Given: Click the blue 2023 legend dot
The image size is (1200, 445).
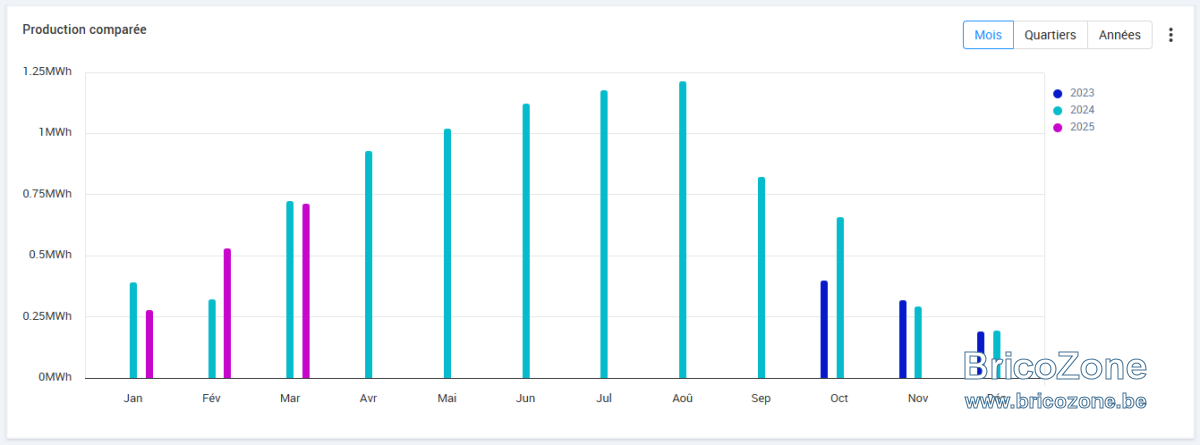Looking at the screenshot, I should pyautogui.click(x=1057, y=93).
